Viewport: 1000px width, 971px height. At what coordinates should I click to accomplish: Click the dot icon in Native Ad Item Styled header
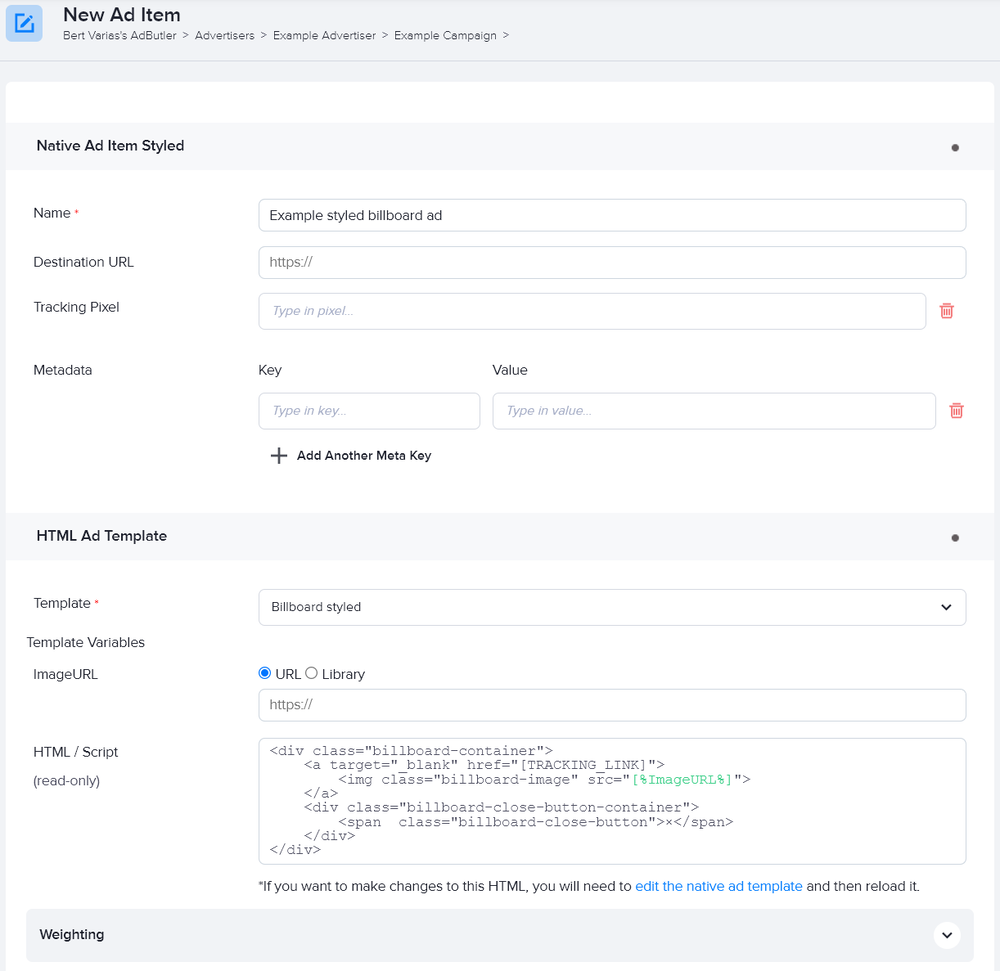tap(955, 148)
